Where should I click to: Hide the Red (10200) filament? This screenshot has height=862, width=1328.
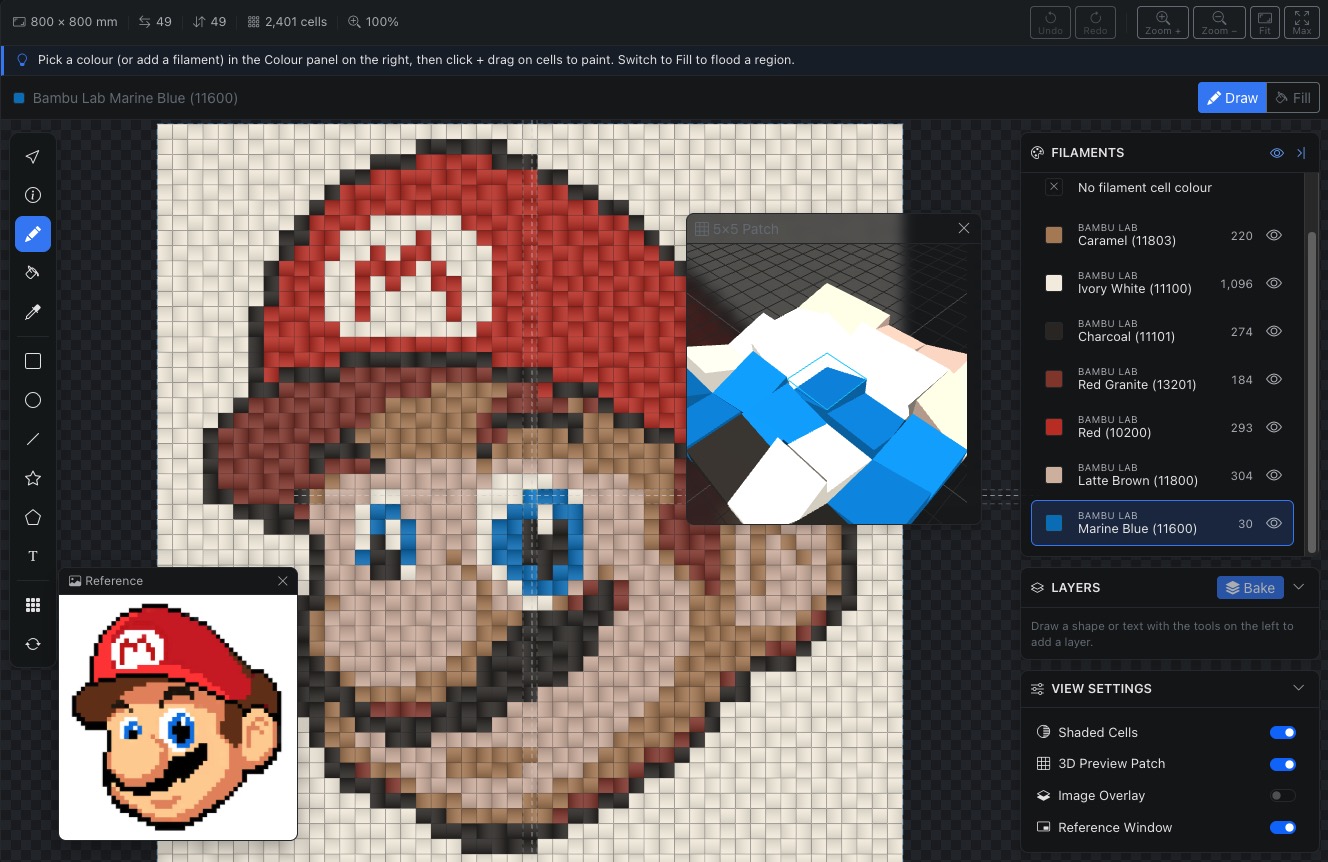[1274, 427]
